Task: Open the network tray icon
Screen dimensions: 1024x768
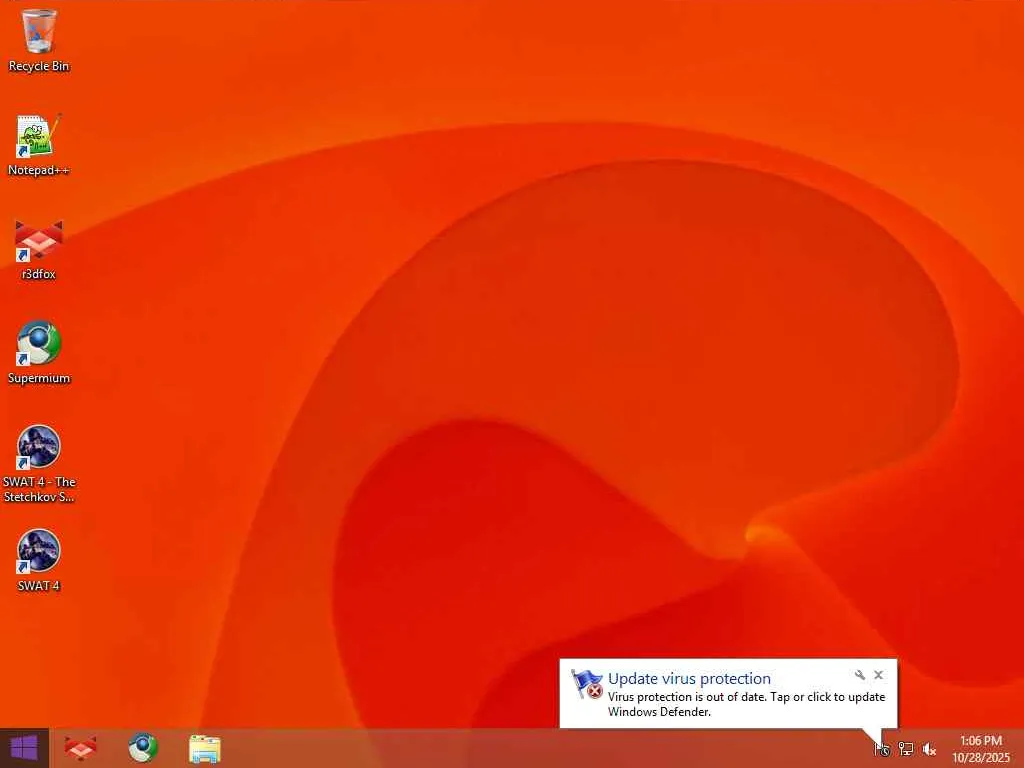Action: coord(906,749)
